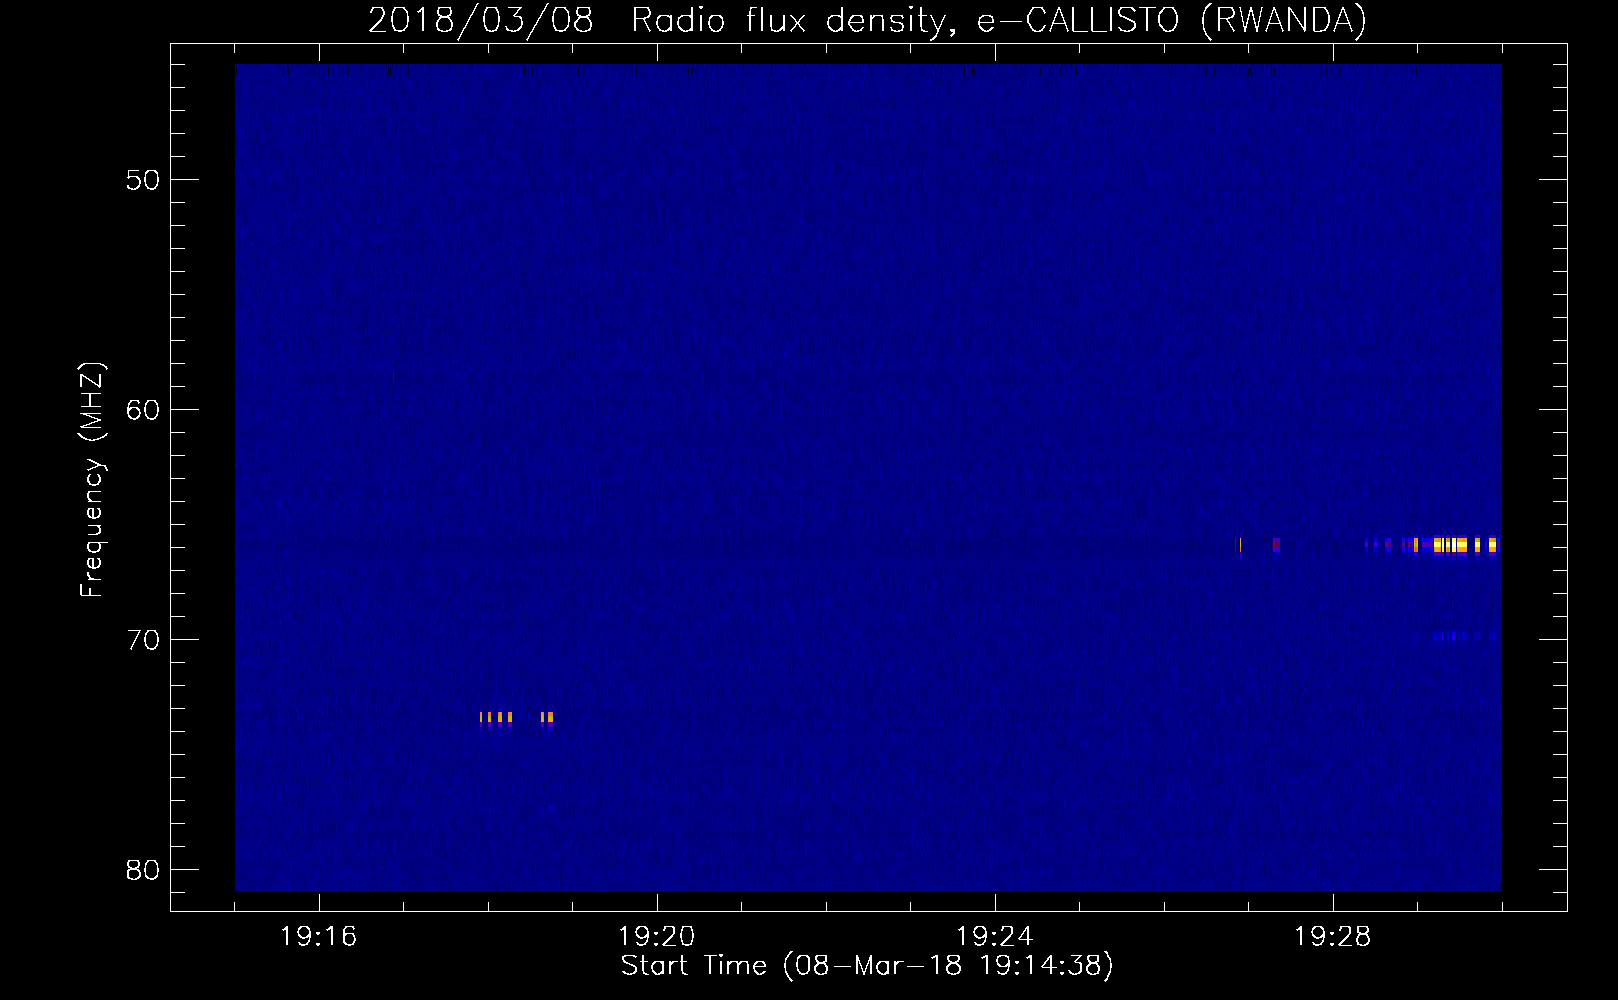Click the 'Start Time (08-Mar-18 19:14:38)' label
This screenshot has width=1618, height=1000.
(867, 966)
